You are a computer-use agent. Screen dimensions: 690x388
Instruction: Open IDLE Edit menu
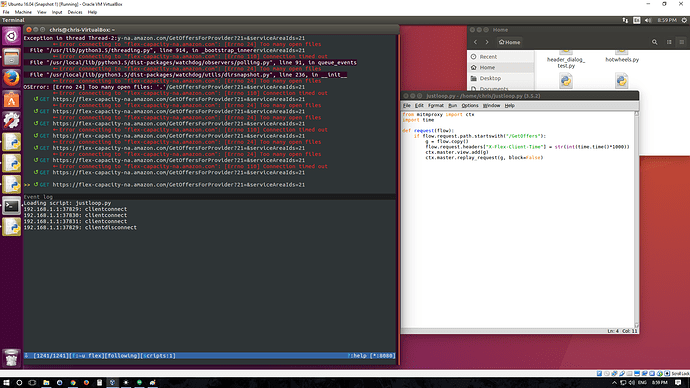pos(419,106)
